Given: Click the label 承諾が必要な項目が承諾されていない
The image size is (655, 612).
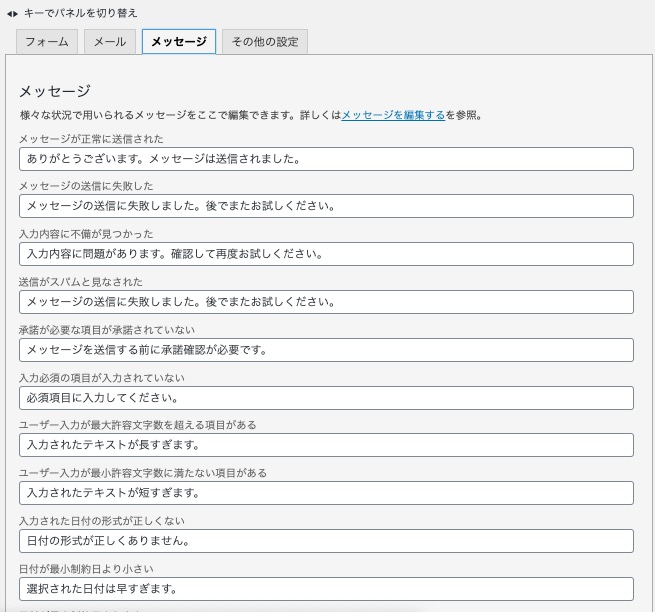Looking at the screenshot, I should click(107, 330).
